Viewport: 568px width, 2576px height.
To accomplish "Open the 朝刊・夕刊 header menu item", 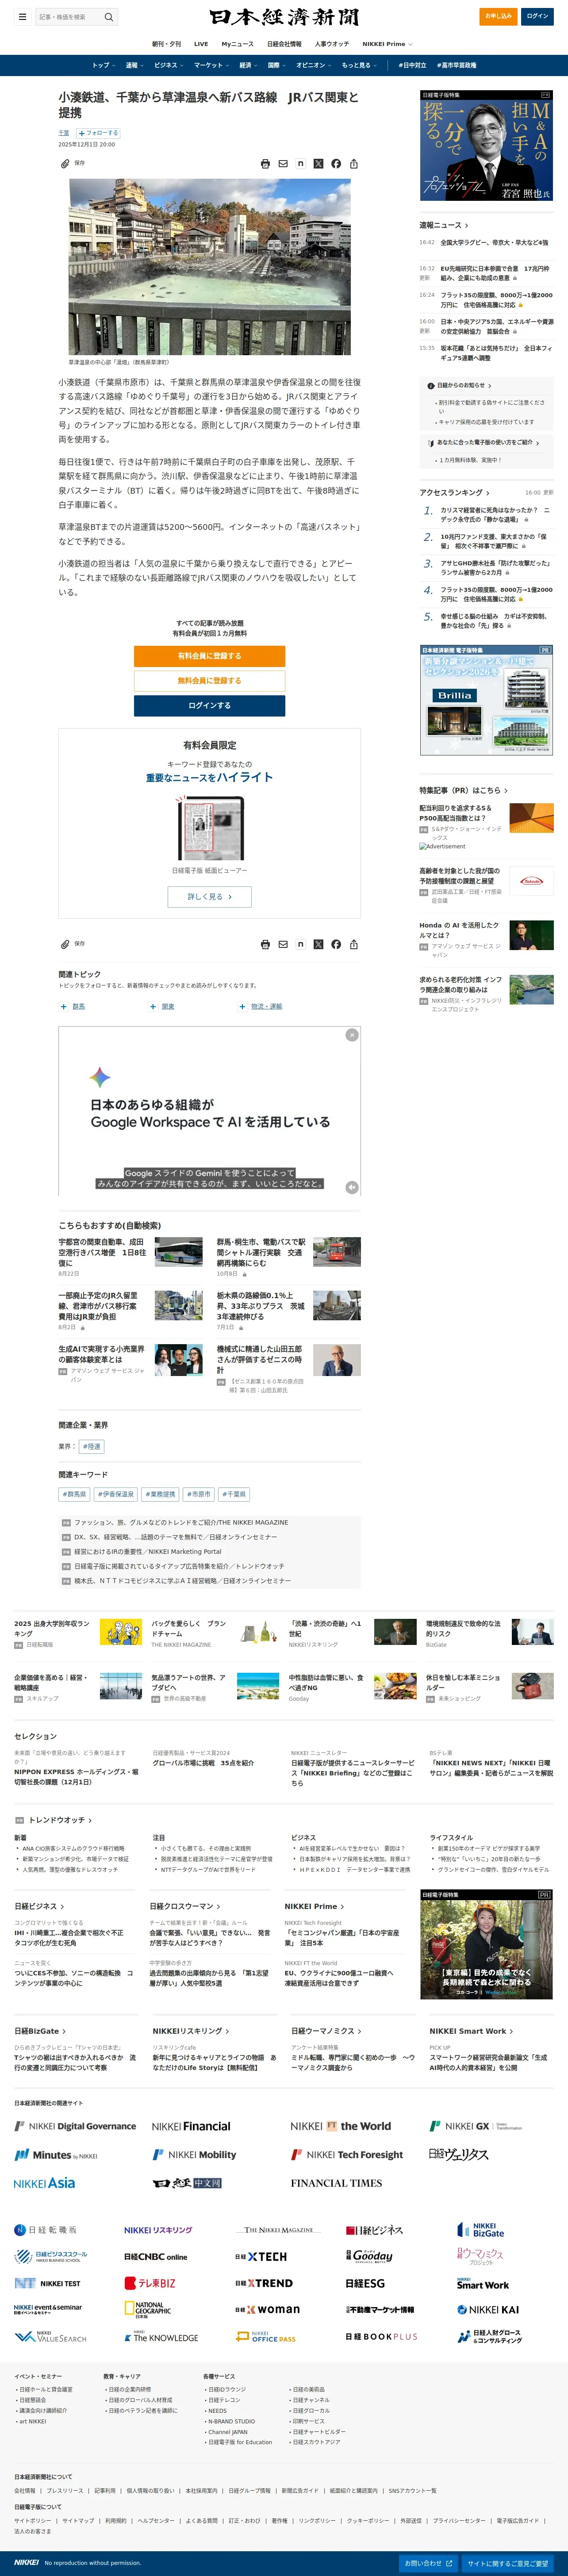I will pyautogui.click(x=166, y=44).
